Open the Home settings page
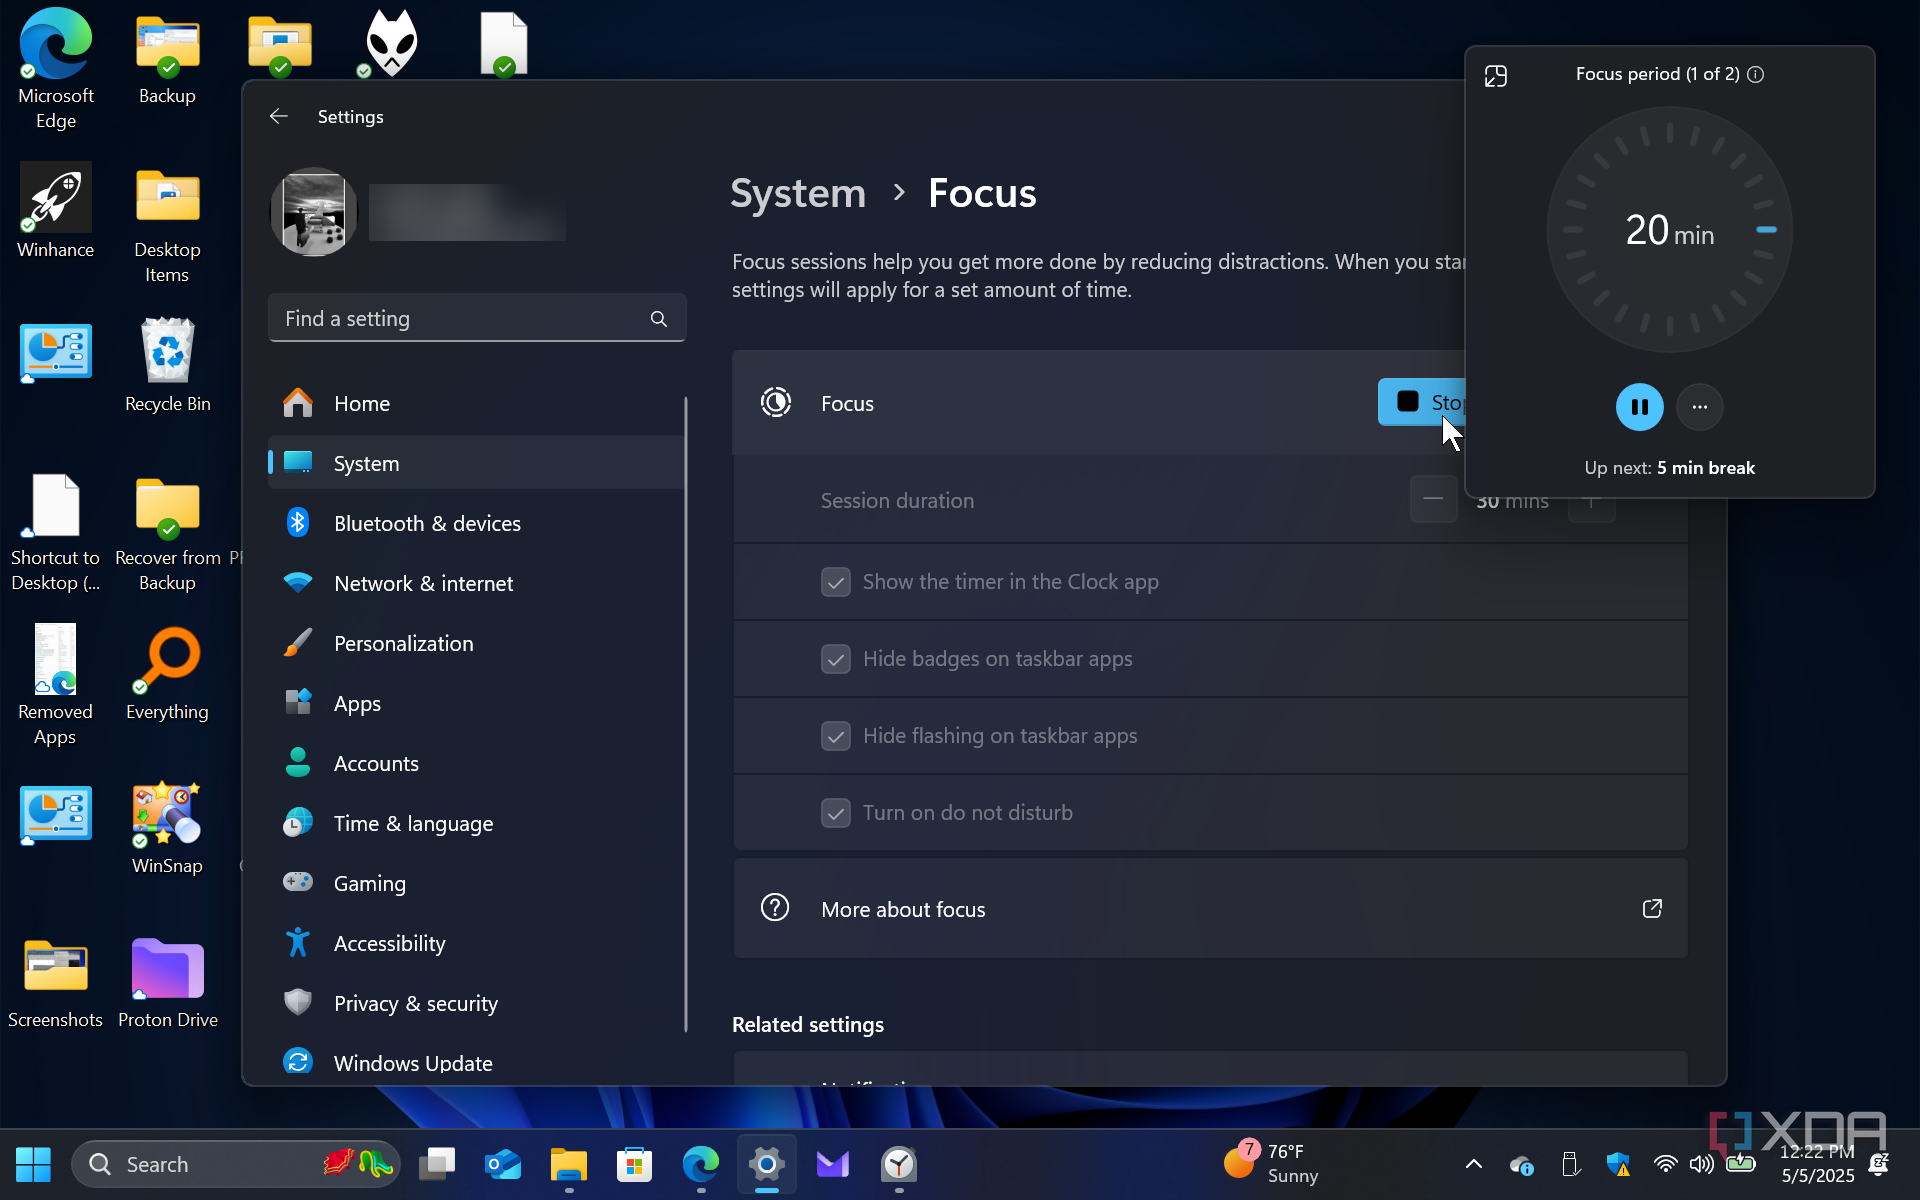 tap(476, 404)
